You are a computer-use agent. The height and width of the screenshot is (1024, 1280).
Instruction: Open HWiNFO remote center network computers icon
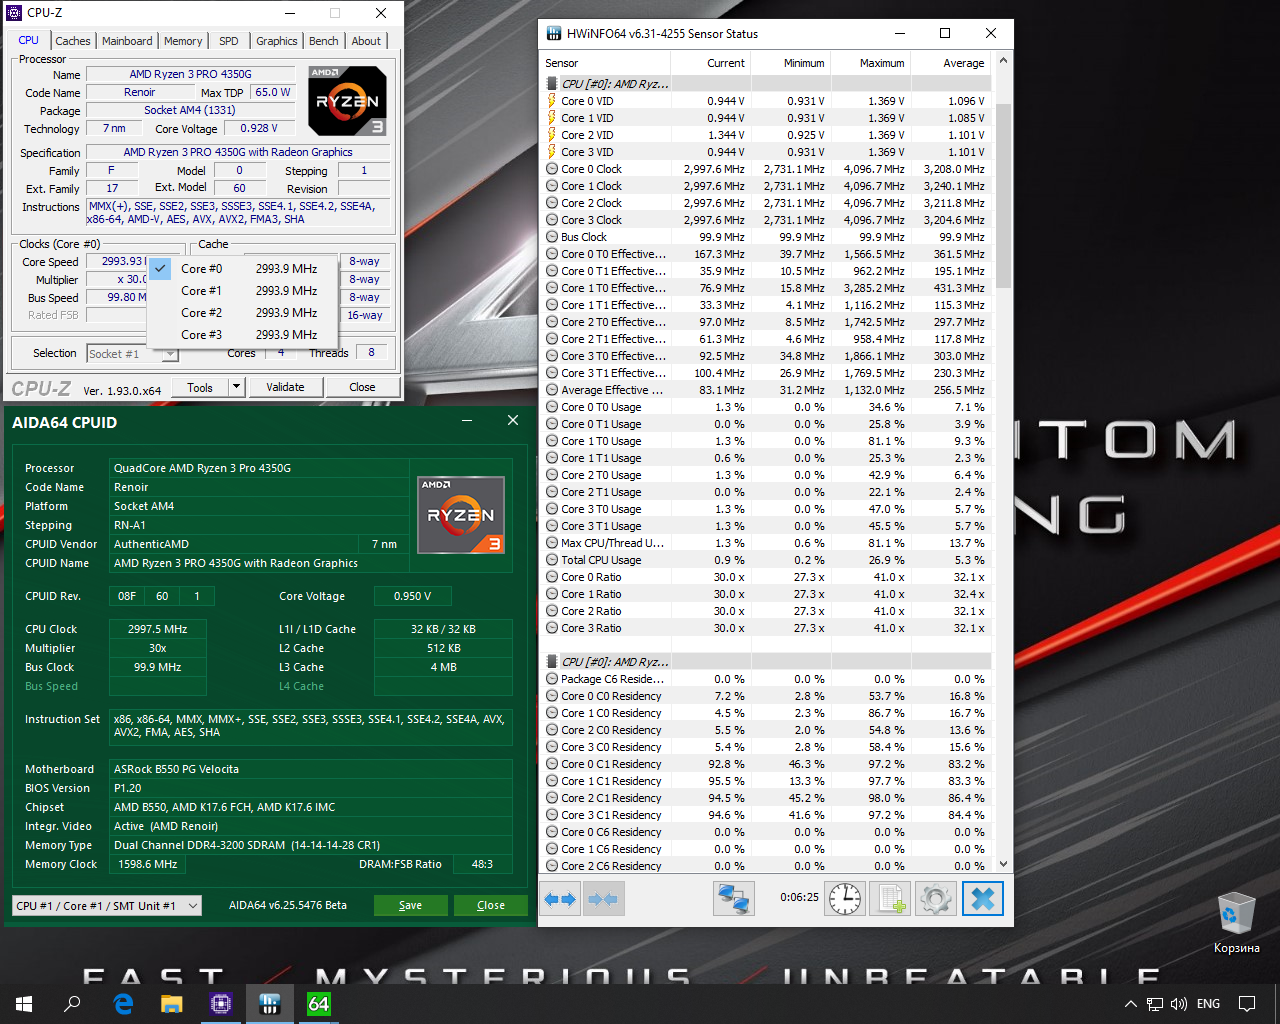(x=733, y=899)
